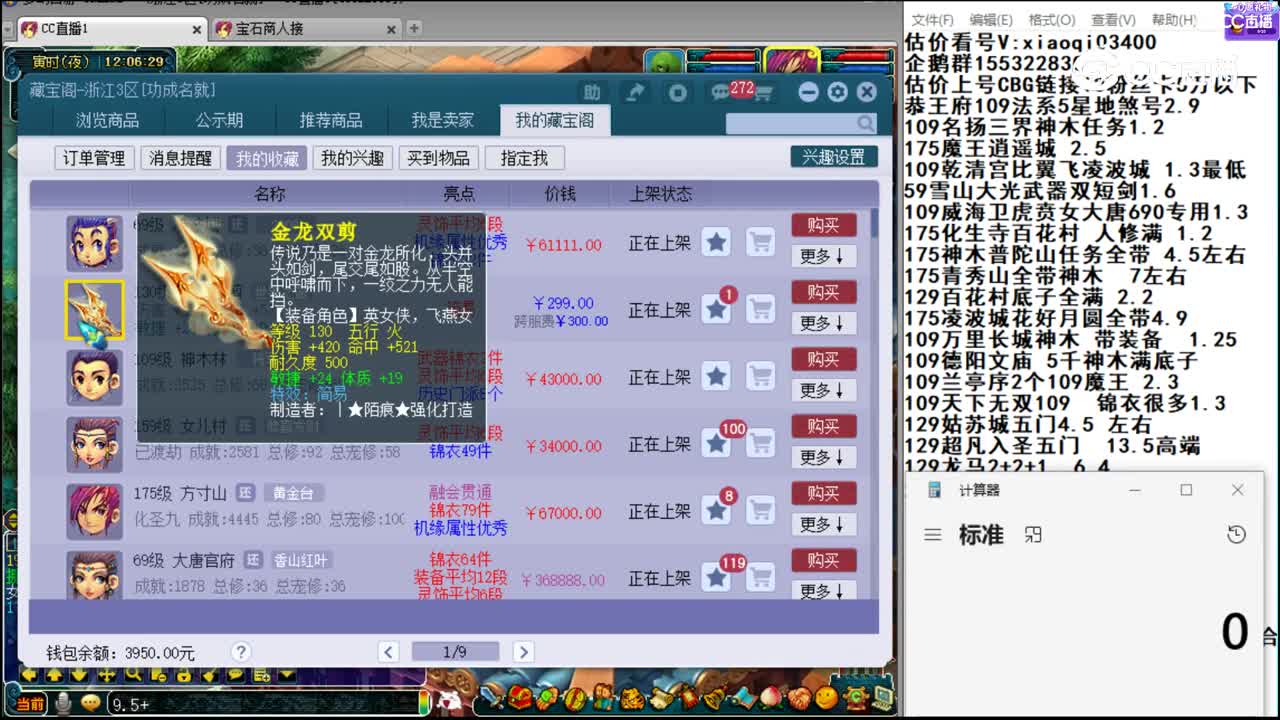Click the question mark help icon

241,652
